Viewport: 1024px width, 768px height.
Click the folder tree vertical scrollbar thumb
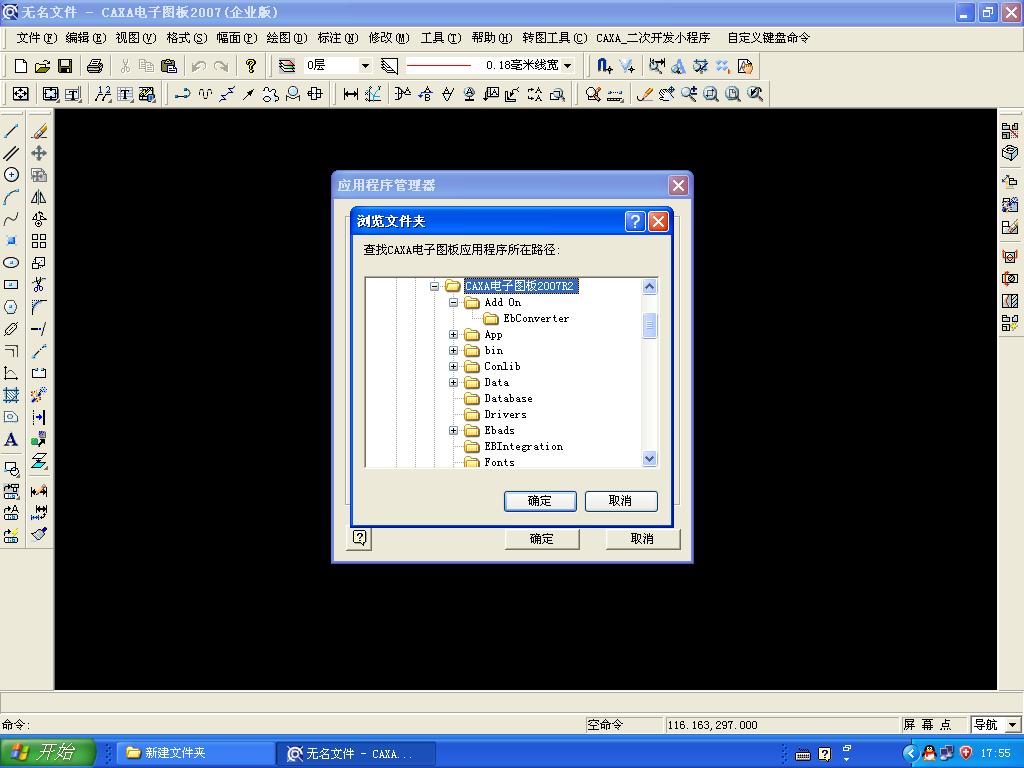(649, 325)
